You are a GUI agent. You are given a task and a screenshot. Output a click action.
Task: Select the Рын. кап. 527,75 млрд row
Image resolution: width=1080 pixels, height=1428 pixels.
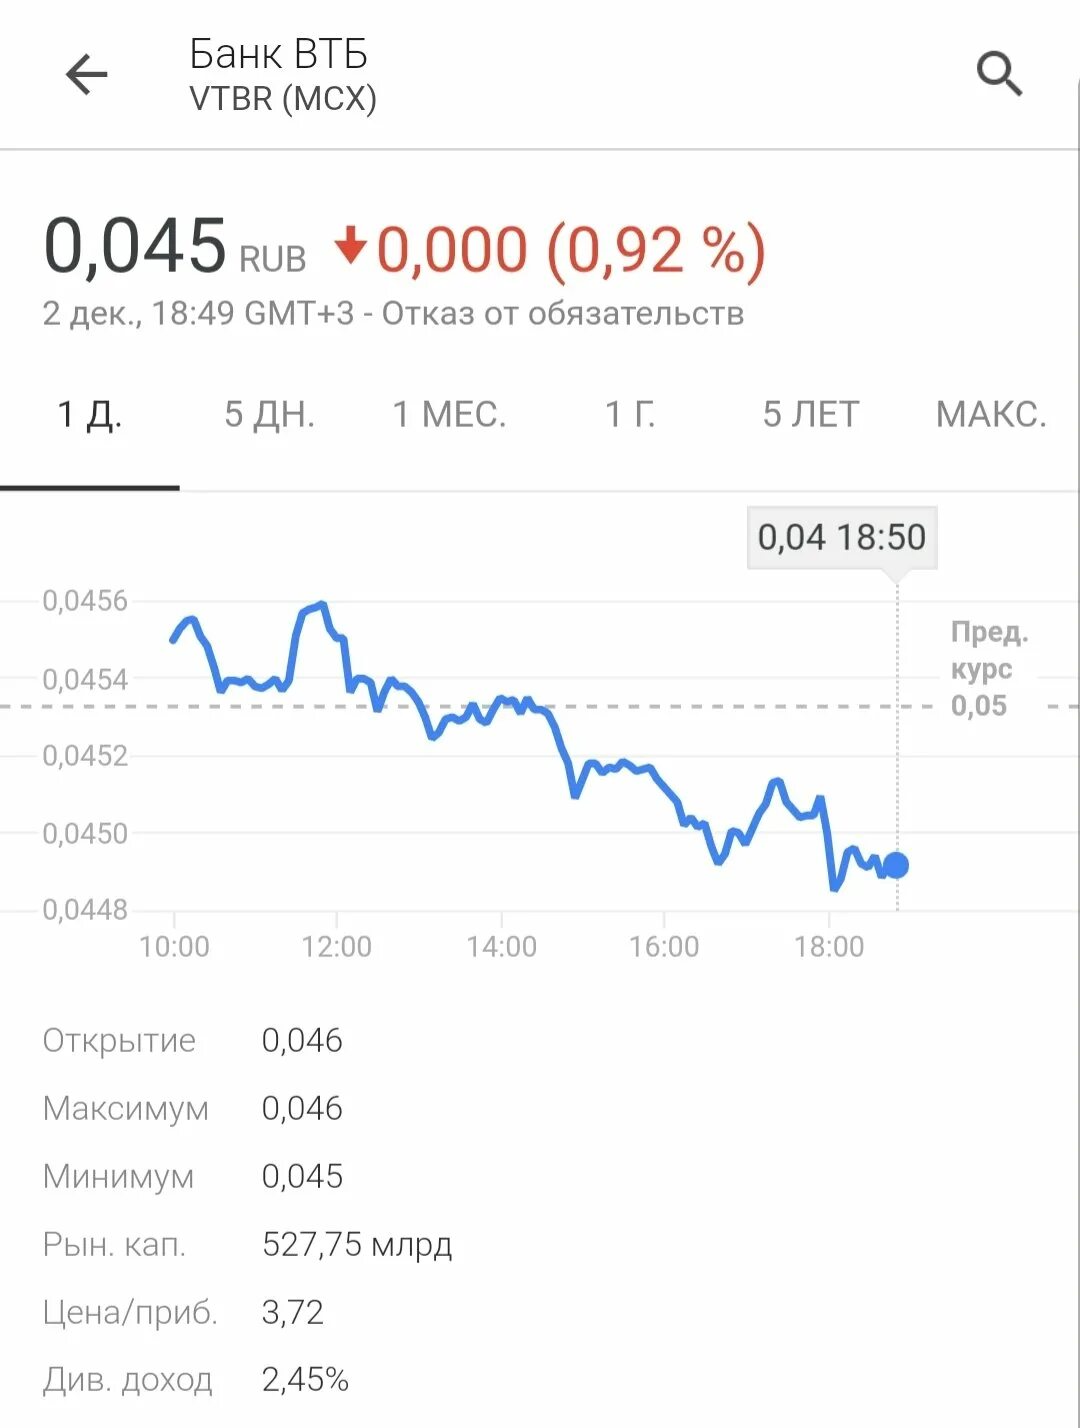(248, 1244)
